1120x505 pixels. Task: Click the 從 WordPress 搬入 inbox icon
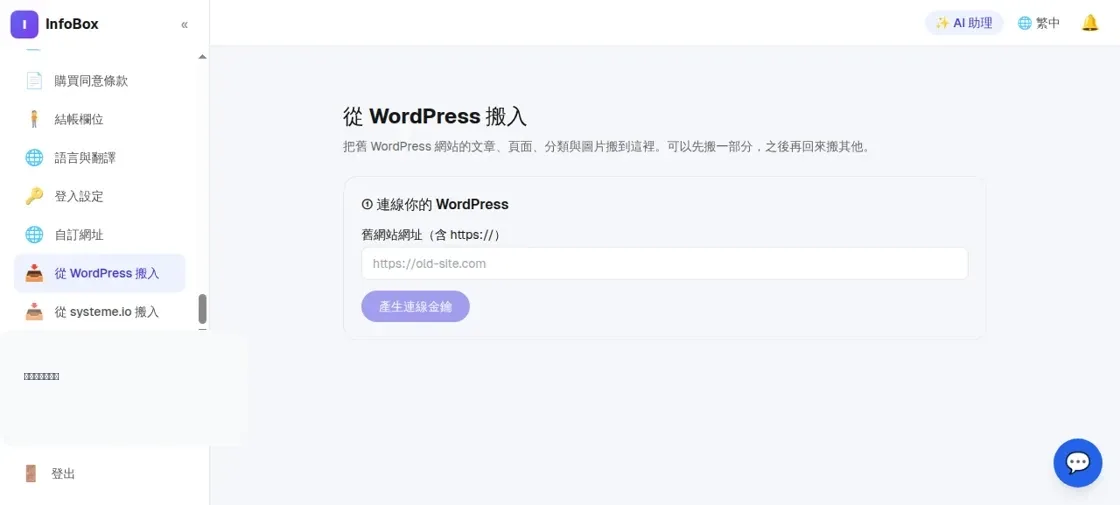pos(34,274)
